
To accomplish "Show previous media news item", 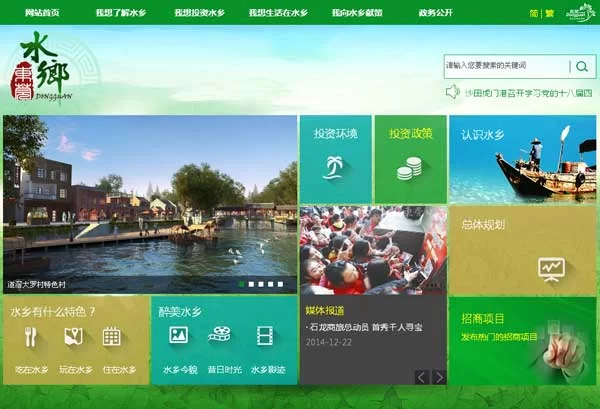I will (421, 377).
